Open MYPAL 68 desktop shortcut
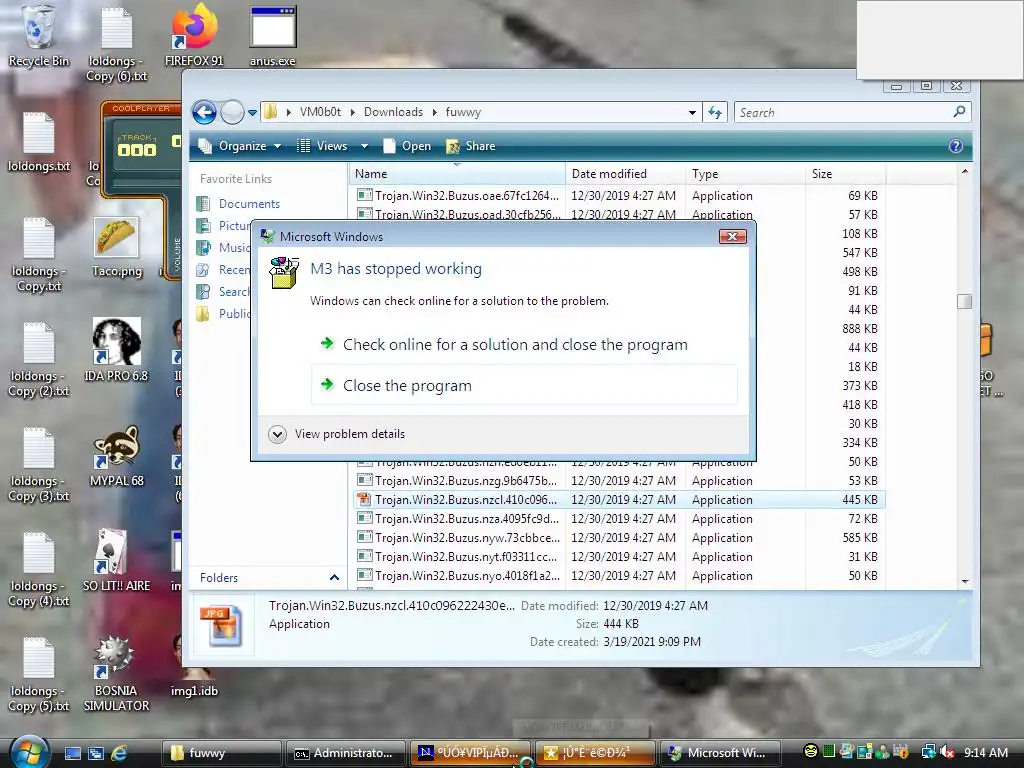 [116, 455]
